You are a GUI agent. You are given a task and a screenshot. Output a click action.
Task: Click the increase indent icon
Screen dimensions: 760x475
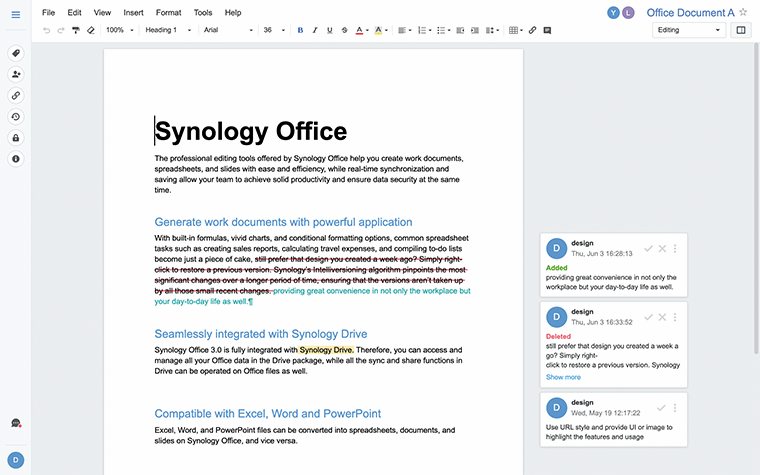(x=475, y=30)
